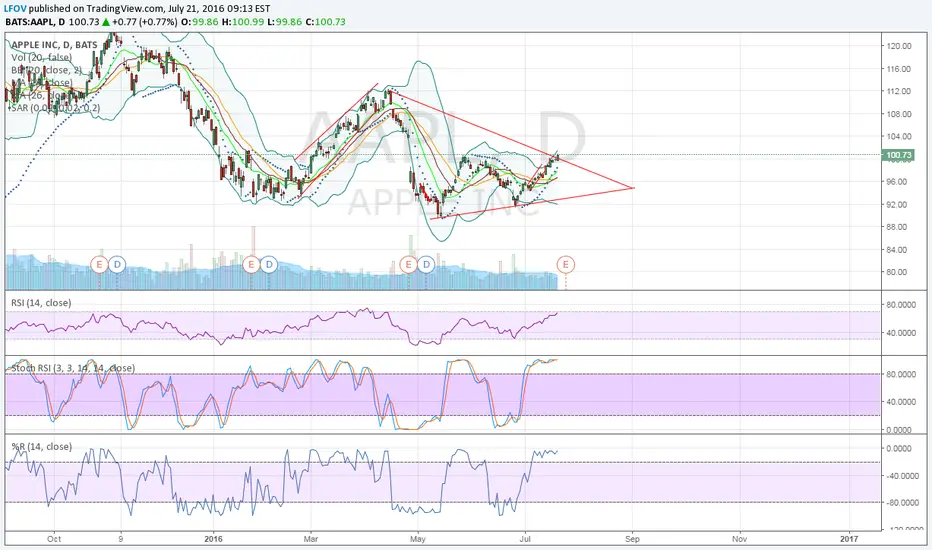Click the APPLE INC, D, BATS legend
Image resolution: width=932 pixels, height=550 pixels.
54,45
